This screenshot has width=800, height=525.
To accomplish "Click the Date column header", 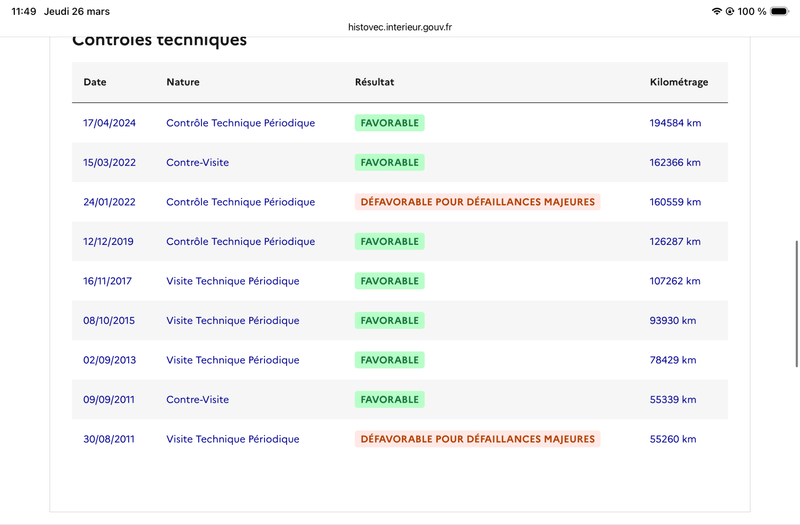I will point(95,82).
